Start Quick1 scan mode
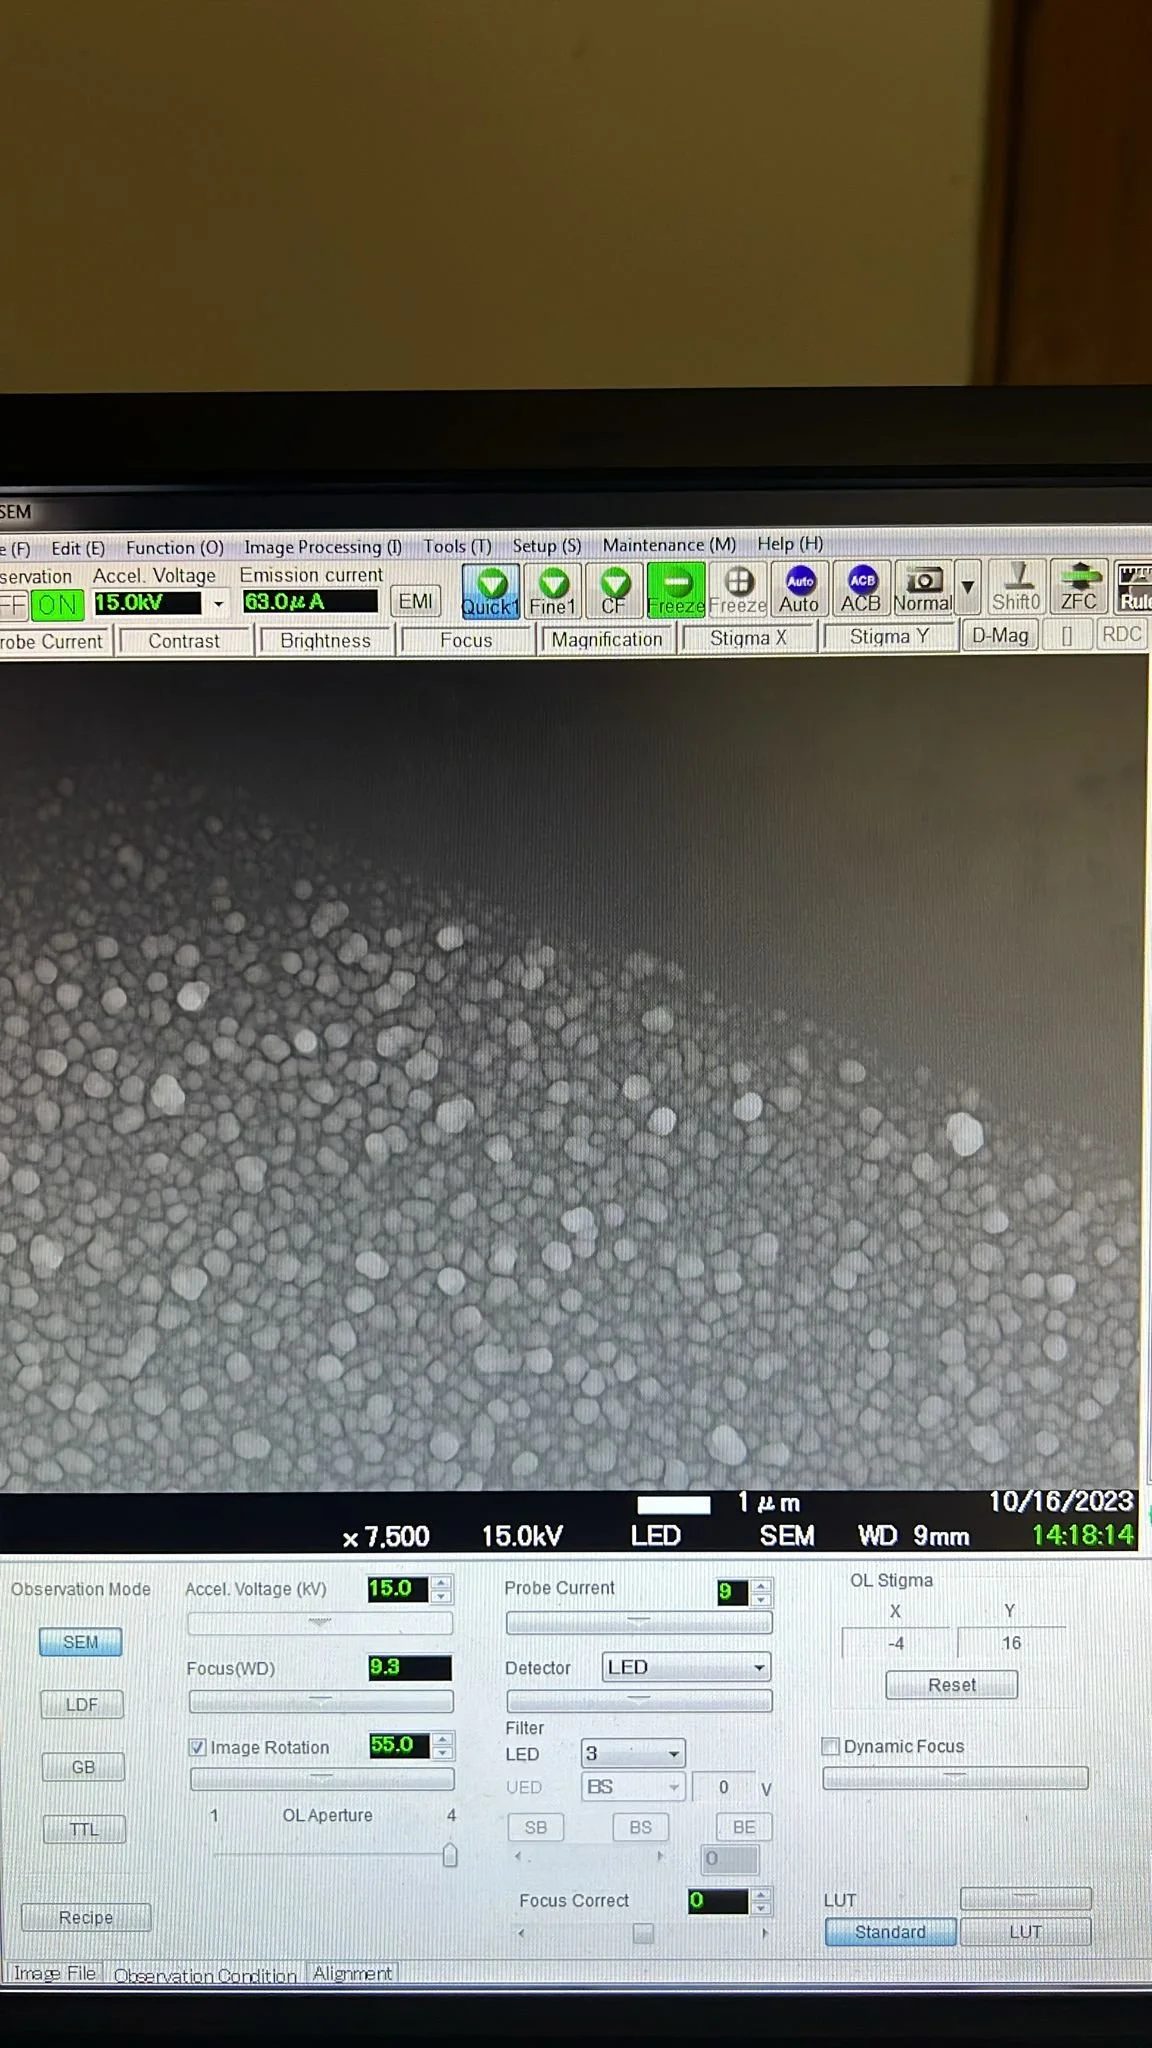 pyautogui.click(x=490, y=591)
